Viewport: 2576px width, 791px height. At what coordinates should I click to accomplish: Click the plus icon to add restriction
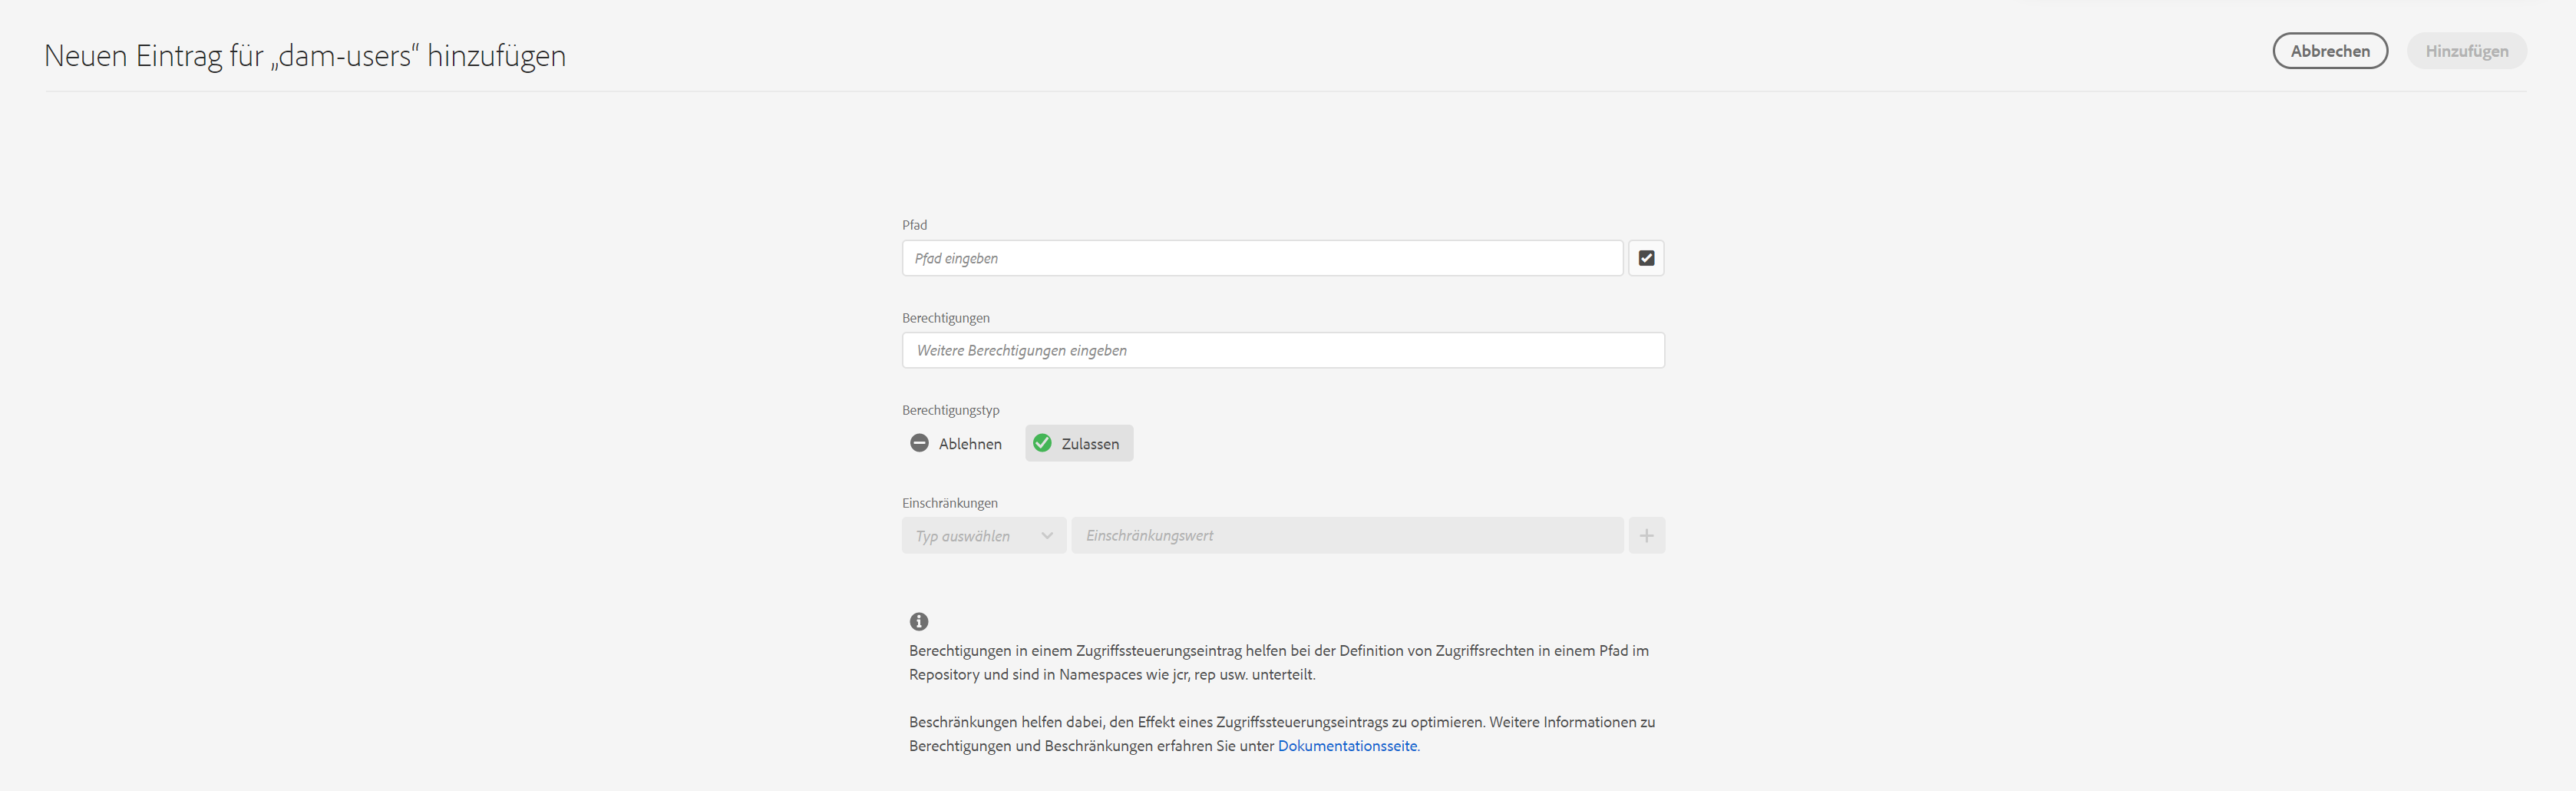tap(1646, 535)
